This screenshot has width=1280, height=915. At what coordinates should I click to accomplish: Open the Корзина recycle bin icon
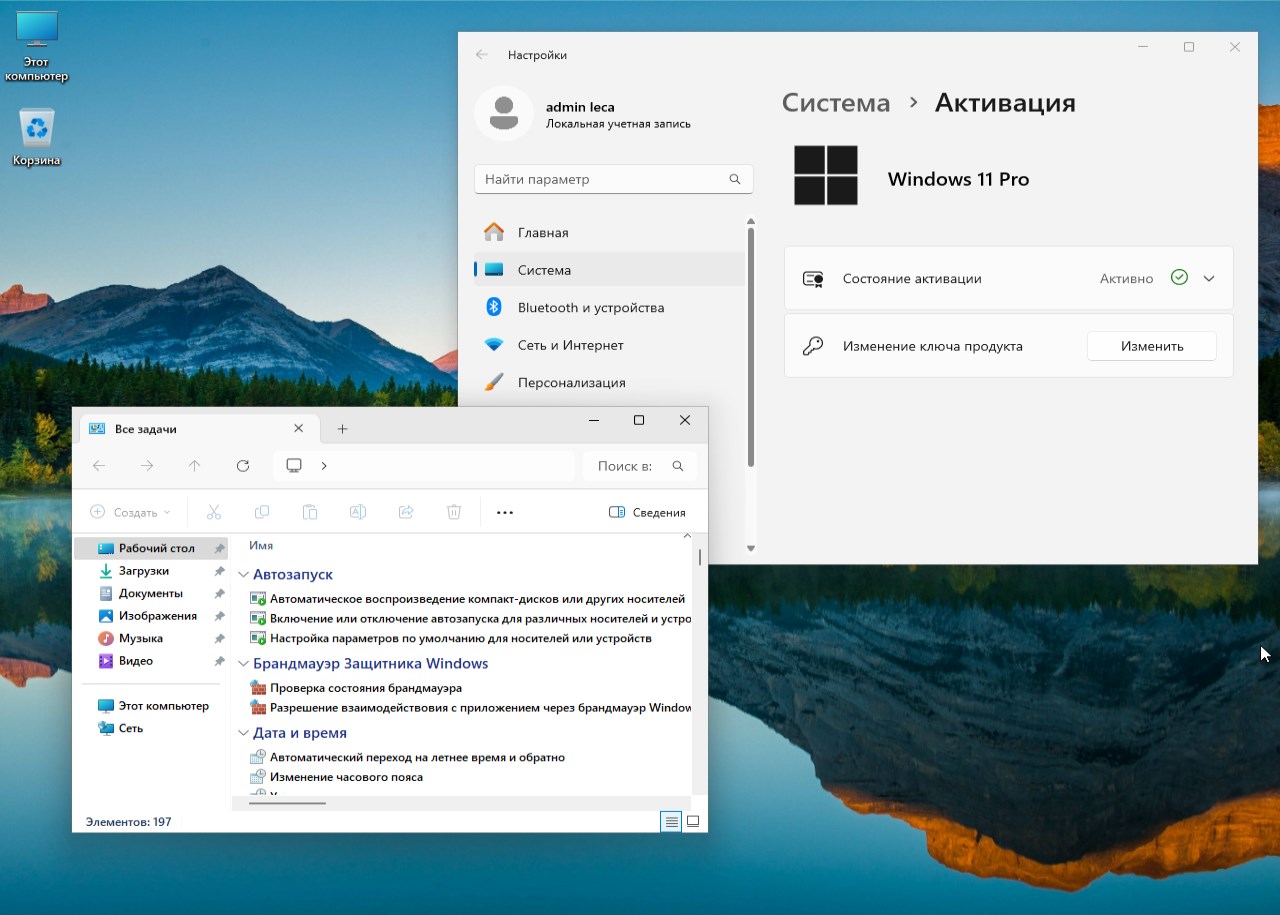point(37,138)
